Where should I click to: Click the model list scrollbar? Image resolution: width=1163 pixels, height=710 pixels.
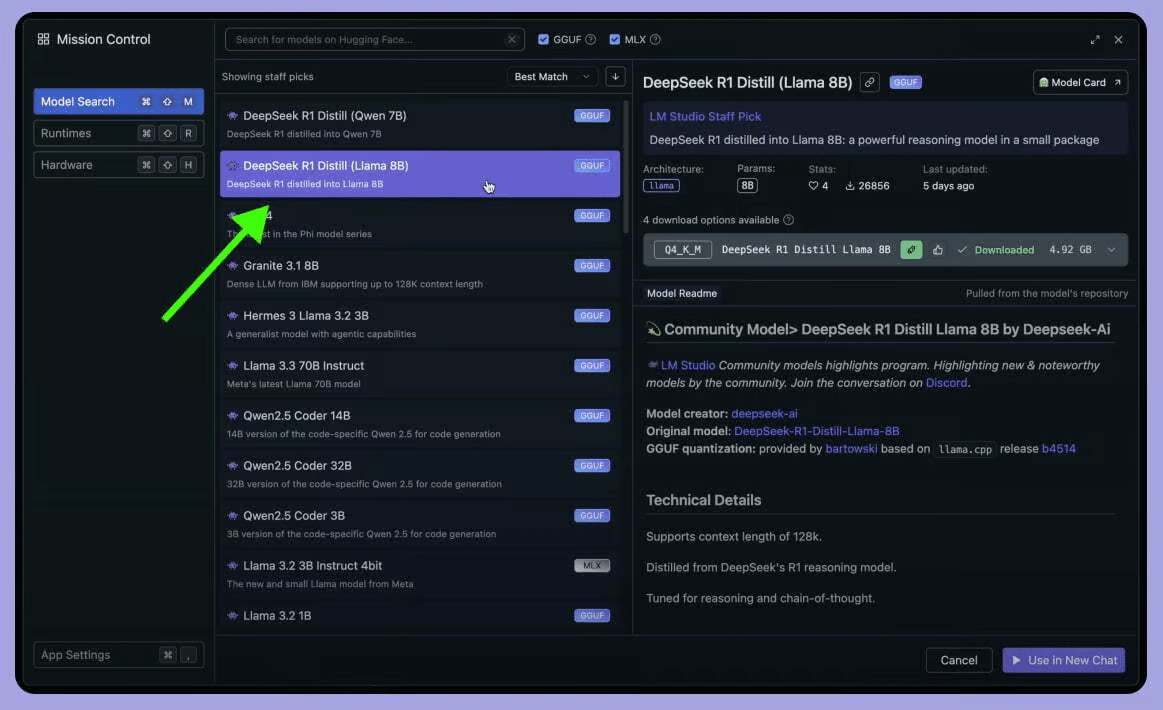(x=627, y=167)
